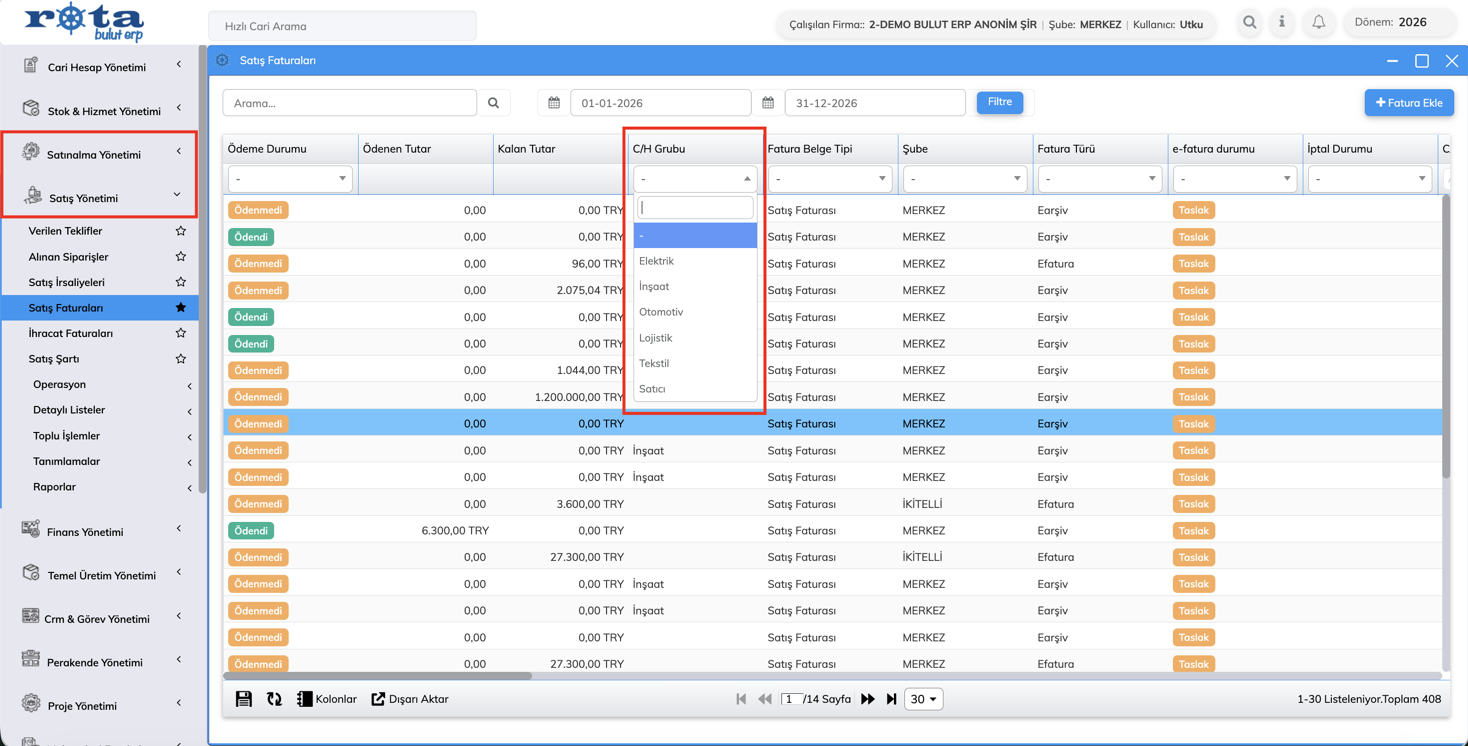Open the Kolonlar column chooser
This screenshot has height=746, width=1468.
(327, 699)
